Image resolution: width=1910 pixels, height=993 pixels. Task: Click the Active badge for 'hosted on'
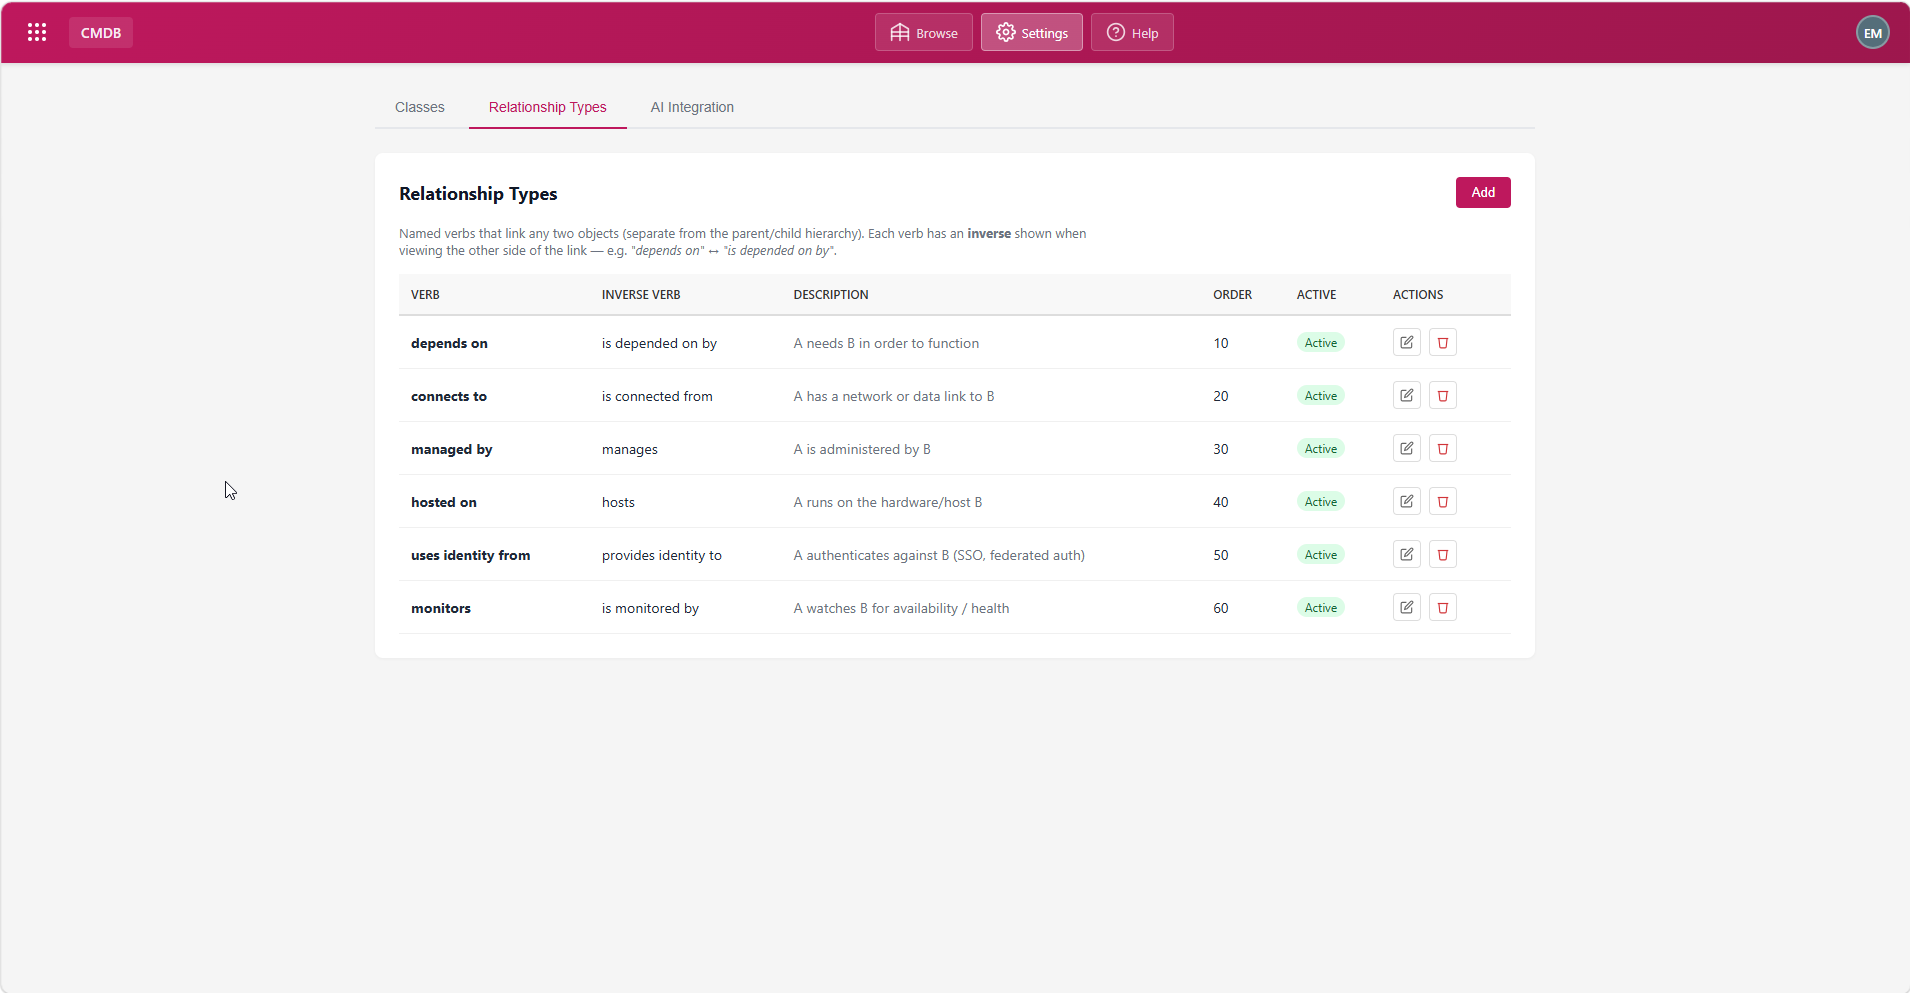point(1320,501)
